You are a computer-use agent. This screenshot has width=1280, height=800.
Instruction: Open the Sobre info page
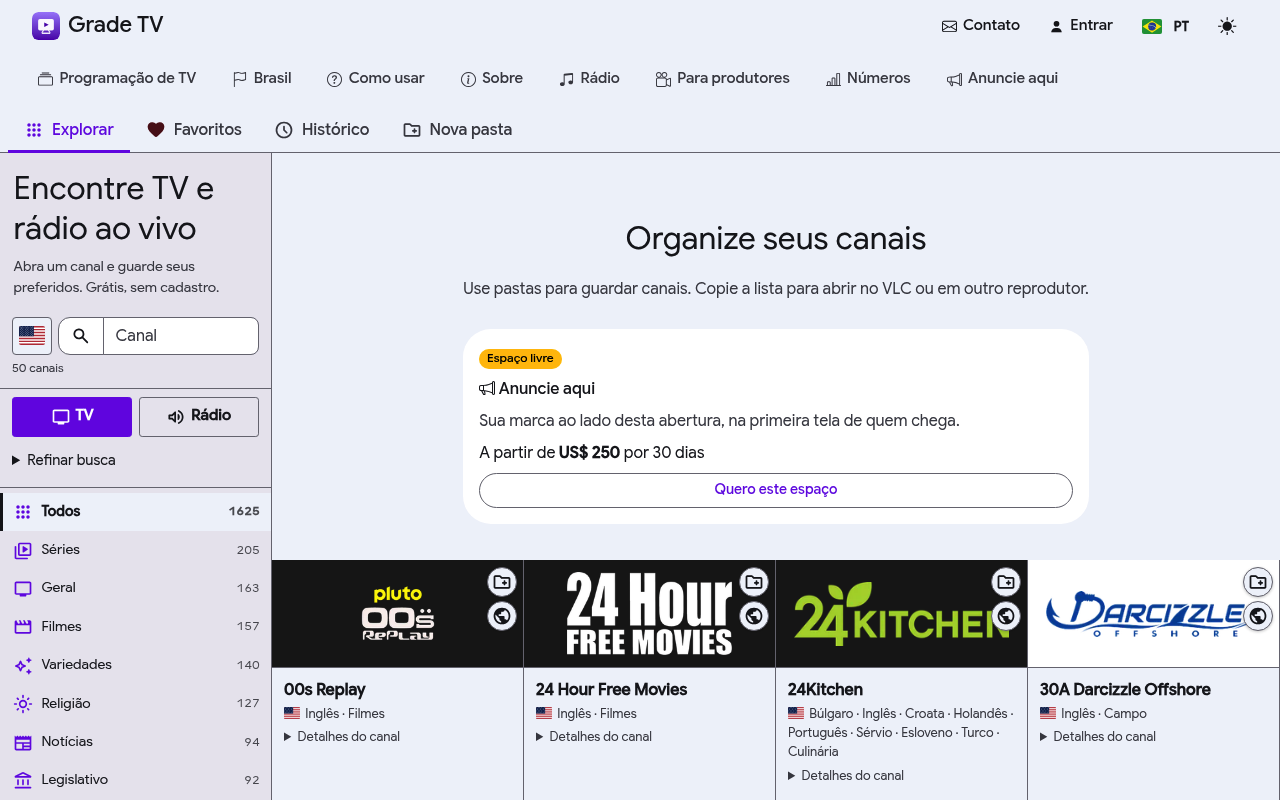(x=492, y=78)
